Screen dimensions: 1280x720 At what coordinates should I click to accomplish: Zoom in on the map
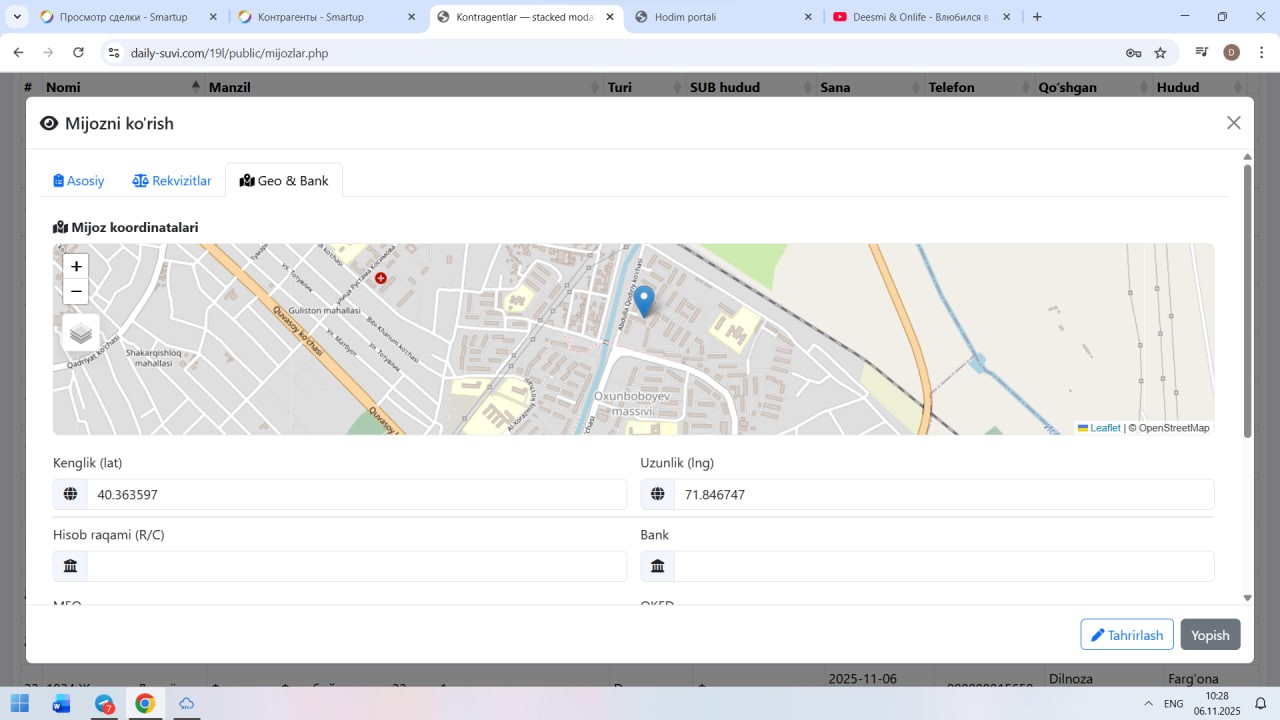(x=76, y=266)
